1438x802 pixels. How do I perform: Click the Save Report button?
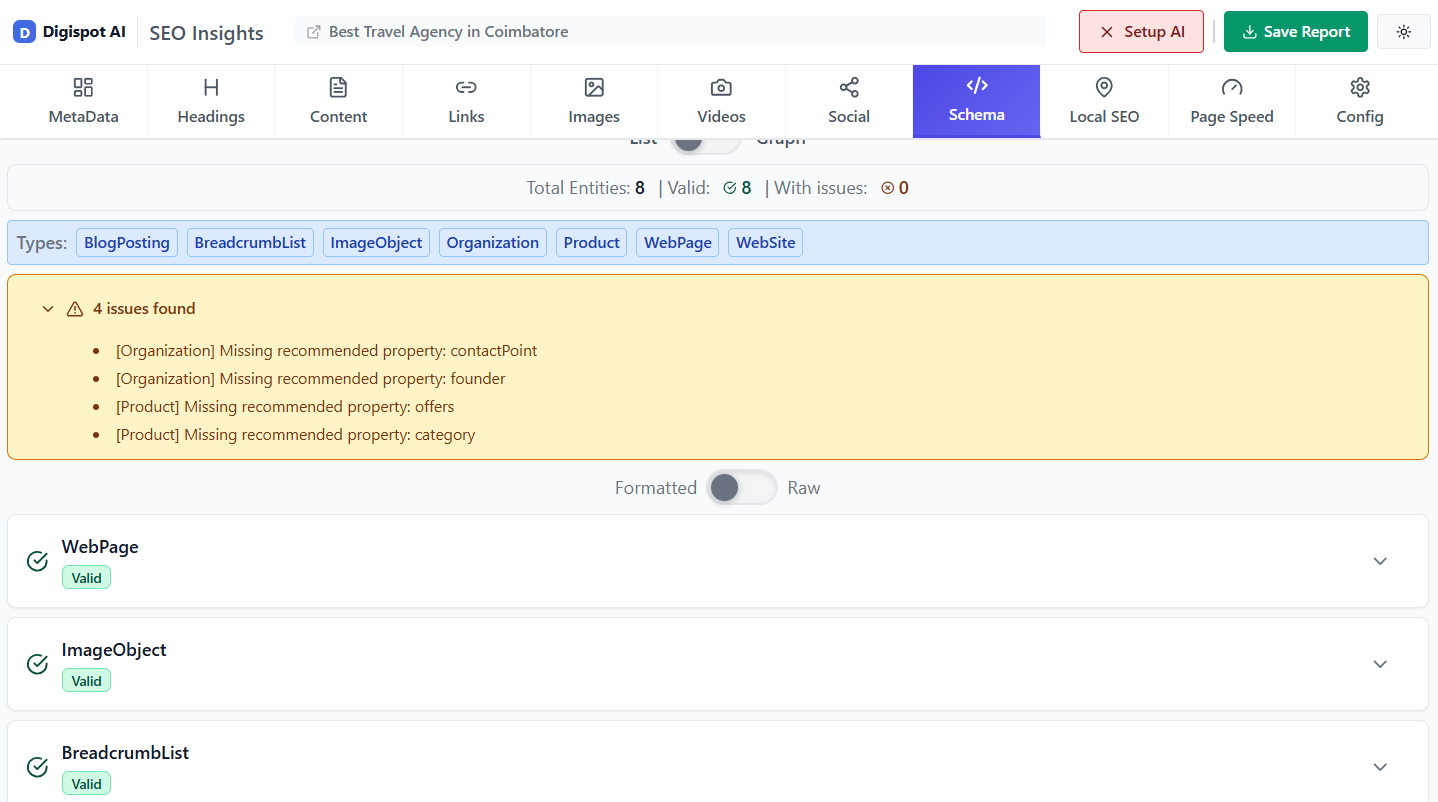(1295, 31)
